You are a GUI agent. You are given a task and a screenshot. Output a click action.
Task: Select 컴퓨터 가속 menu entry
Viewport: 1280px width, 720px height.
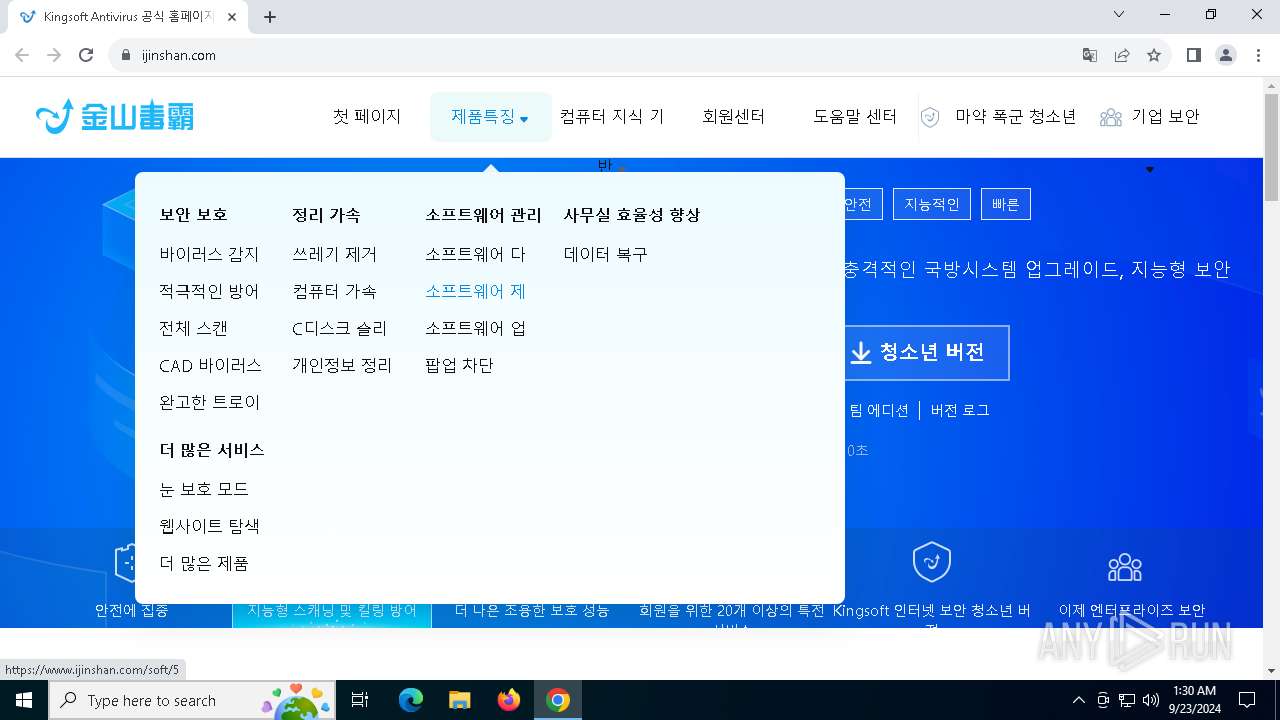pyautogui.click(x=335, y=291)
